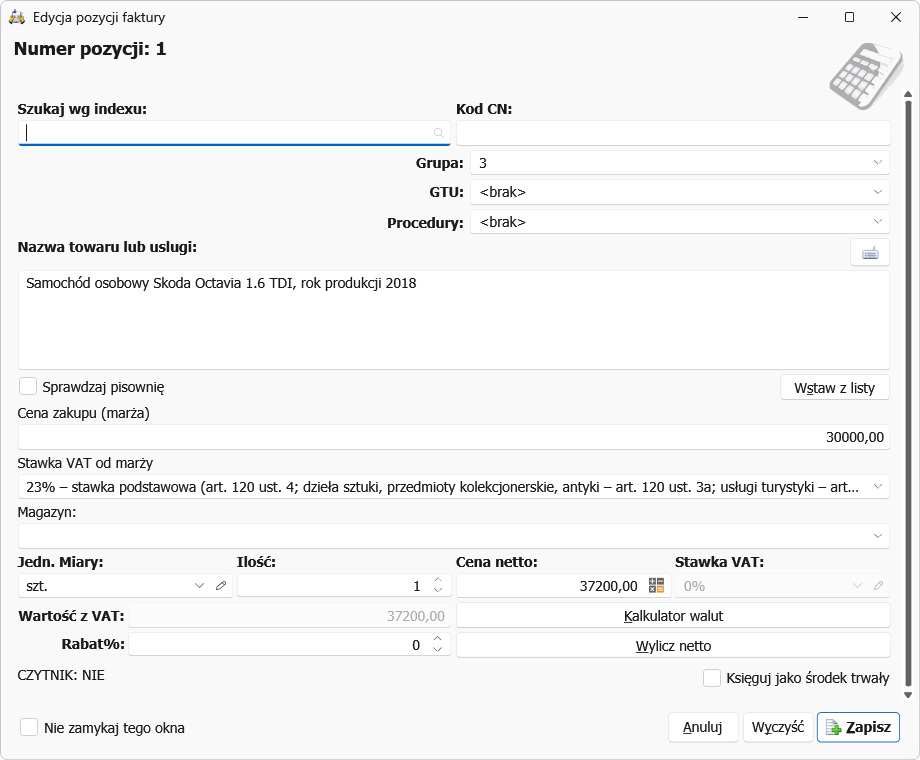This screenshot has width=920, height=760.
Task: Check Nie zamykaj tego okna option
Action: (x=29, y=728)
